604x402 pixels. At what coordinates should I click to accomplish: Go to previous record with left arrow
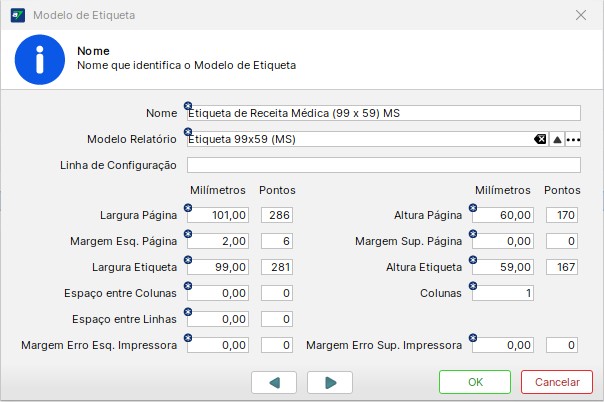pyautogui.click(x=274, y=382)
